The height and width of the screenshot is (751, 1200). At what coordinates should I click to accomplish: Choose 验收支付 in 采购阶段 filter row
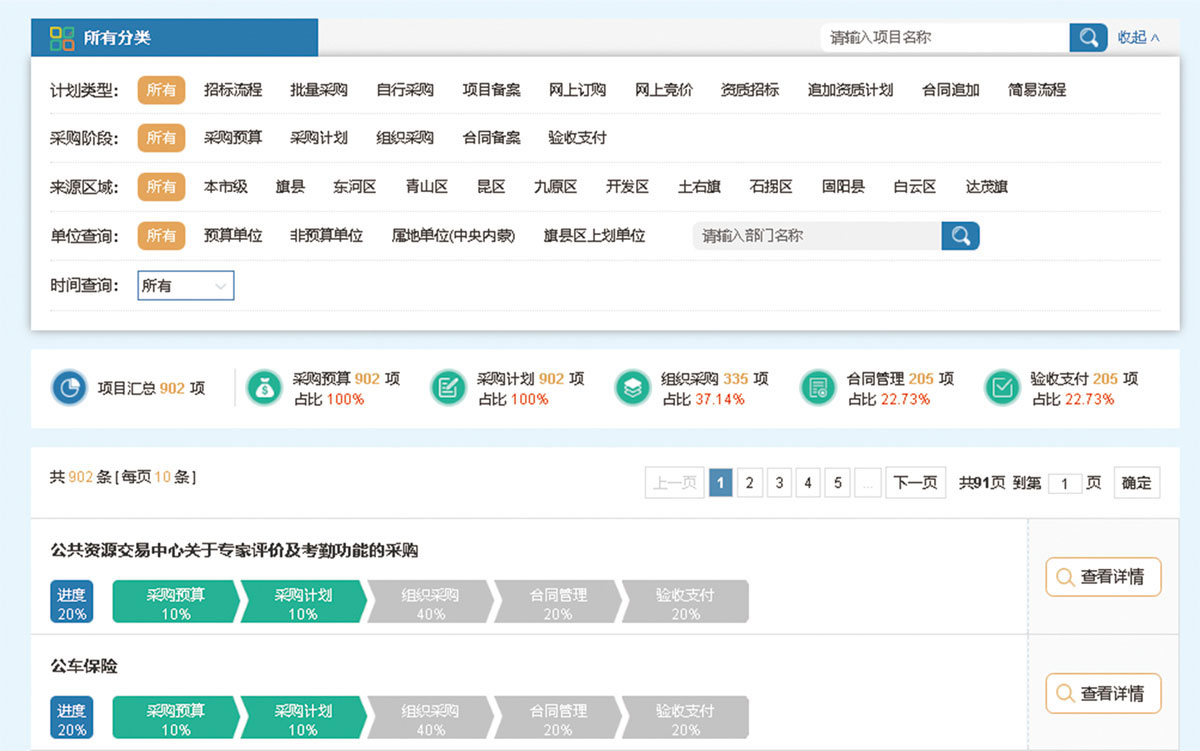click(x=577, y=138)
